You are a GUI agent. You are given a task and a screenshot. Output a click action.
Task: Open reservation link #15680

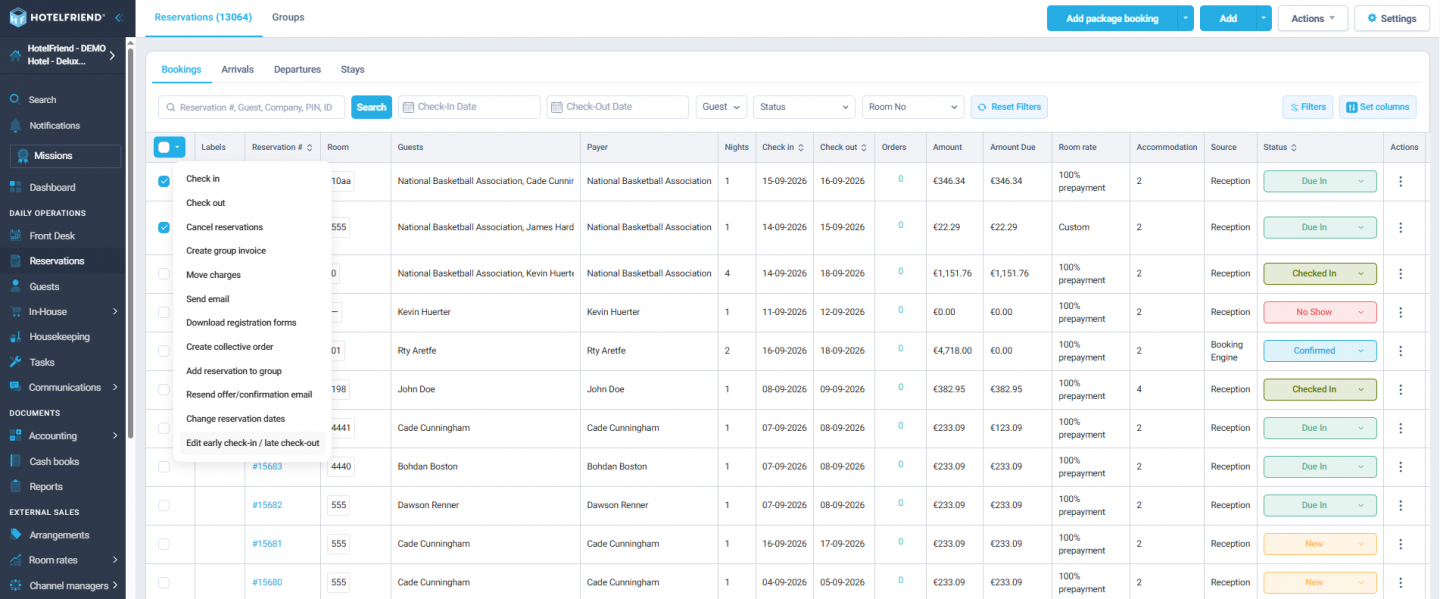coord(267,582)
